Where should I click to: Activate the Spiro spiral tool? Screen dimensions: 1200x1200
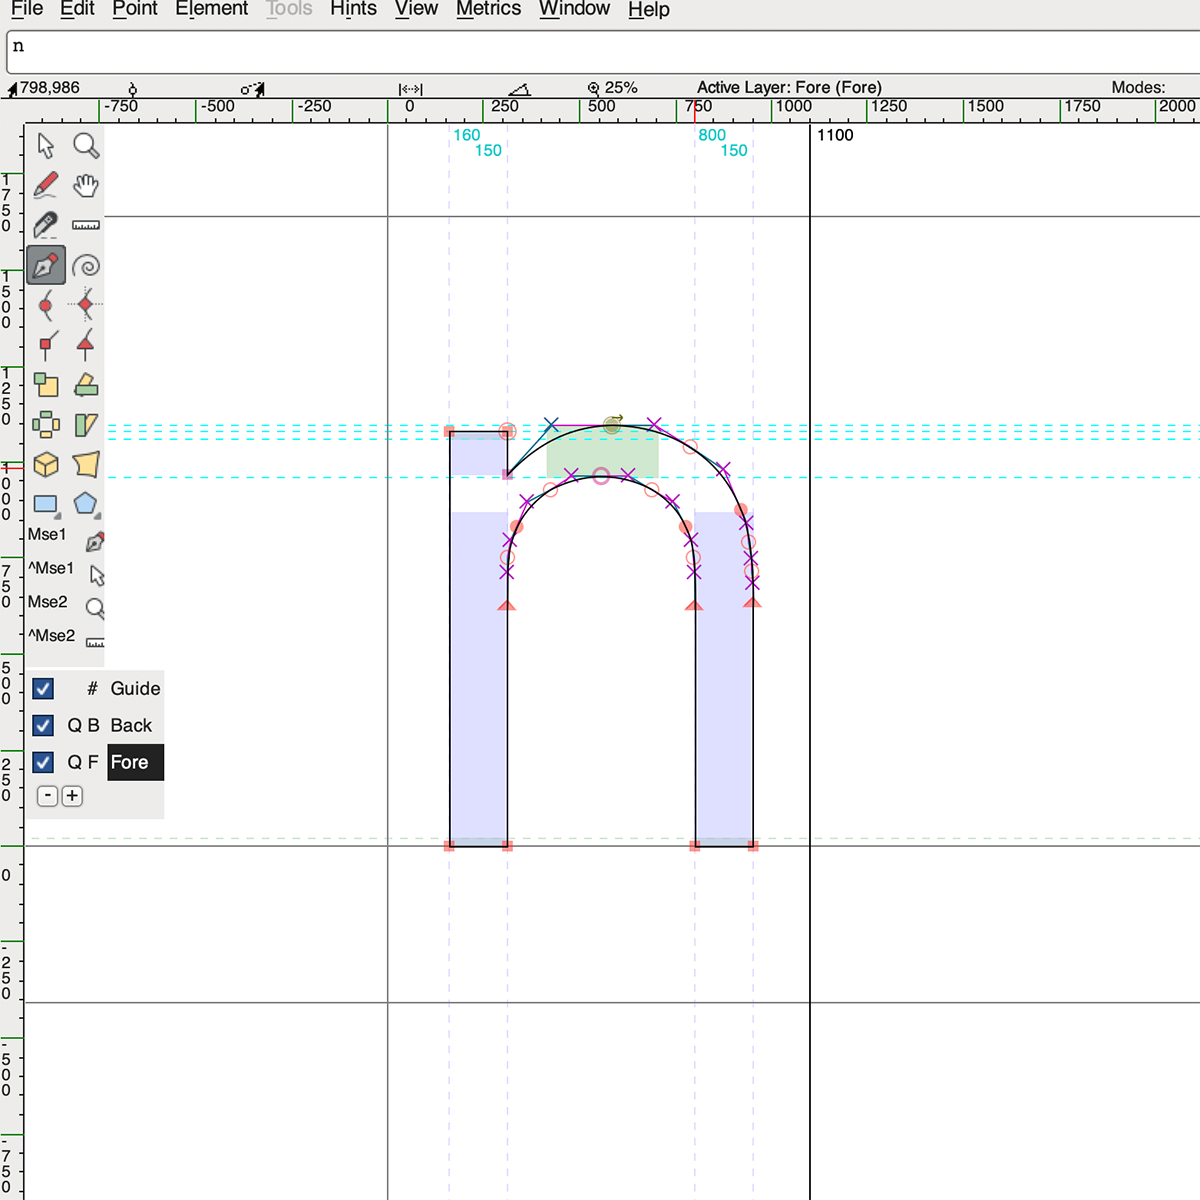[x=86, y=266]
